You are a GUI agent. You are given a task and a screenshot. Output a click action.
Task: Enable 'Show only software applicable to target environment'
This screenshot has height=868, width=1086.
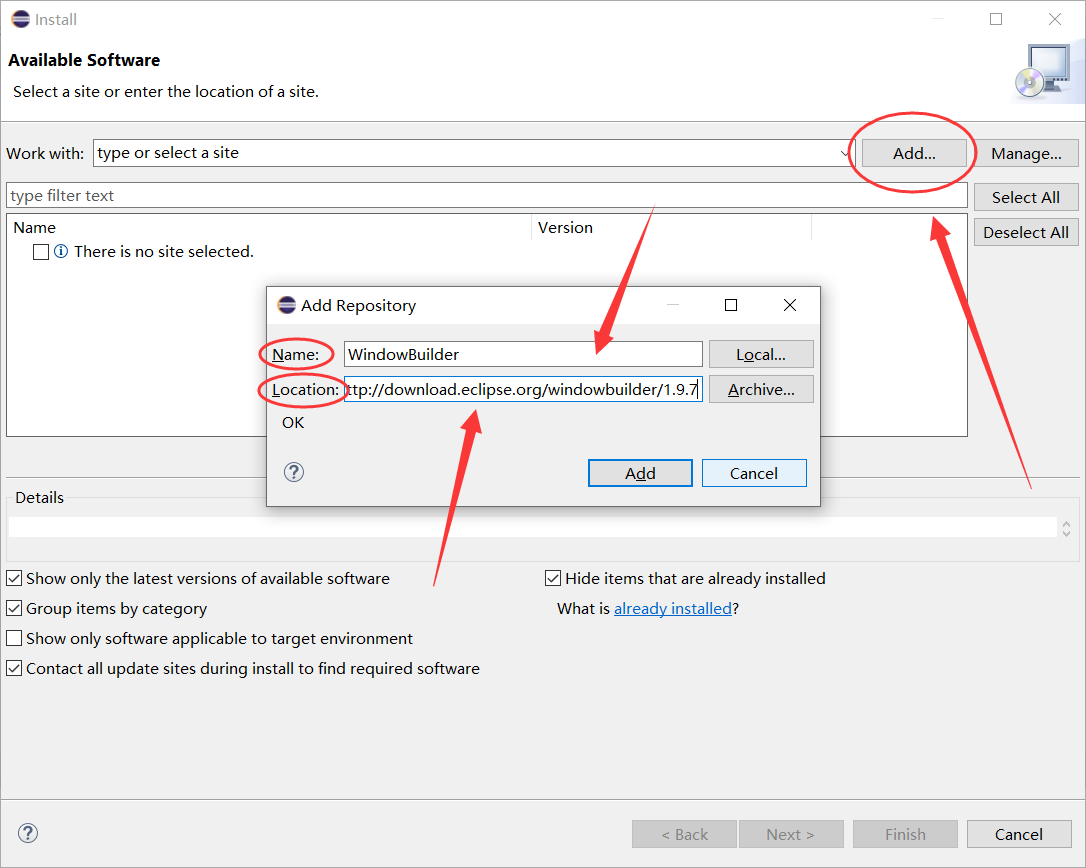[14, 638]
